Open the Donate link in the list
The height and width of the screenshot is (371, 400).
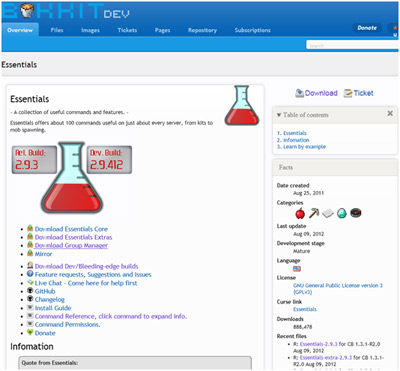[x=45, y=333]
